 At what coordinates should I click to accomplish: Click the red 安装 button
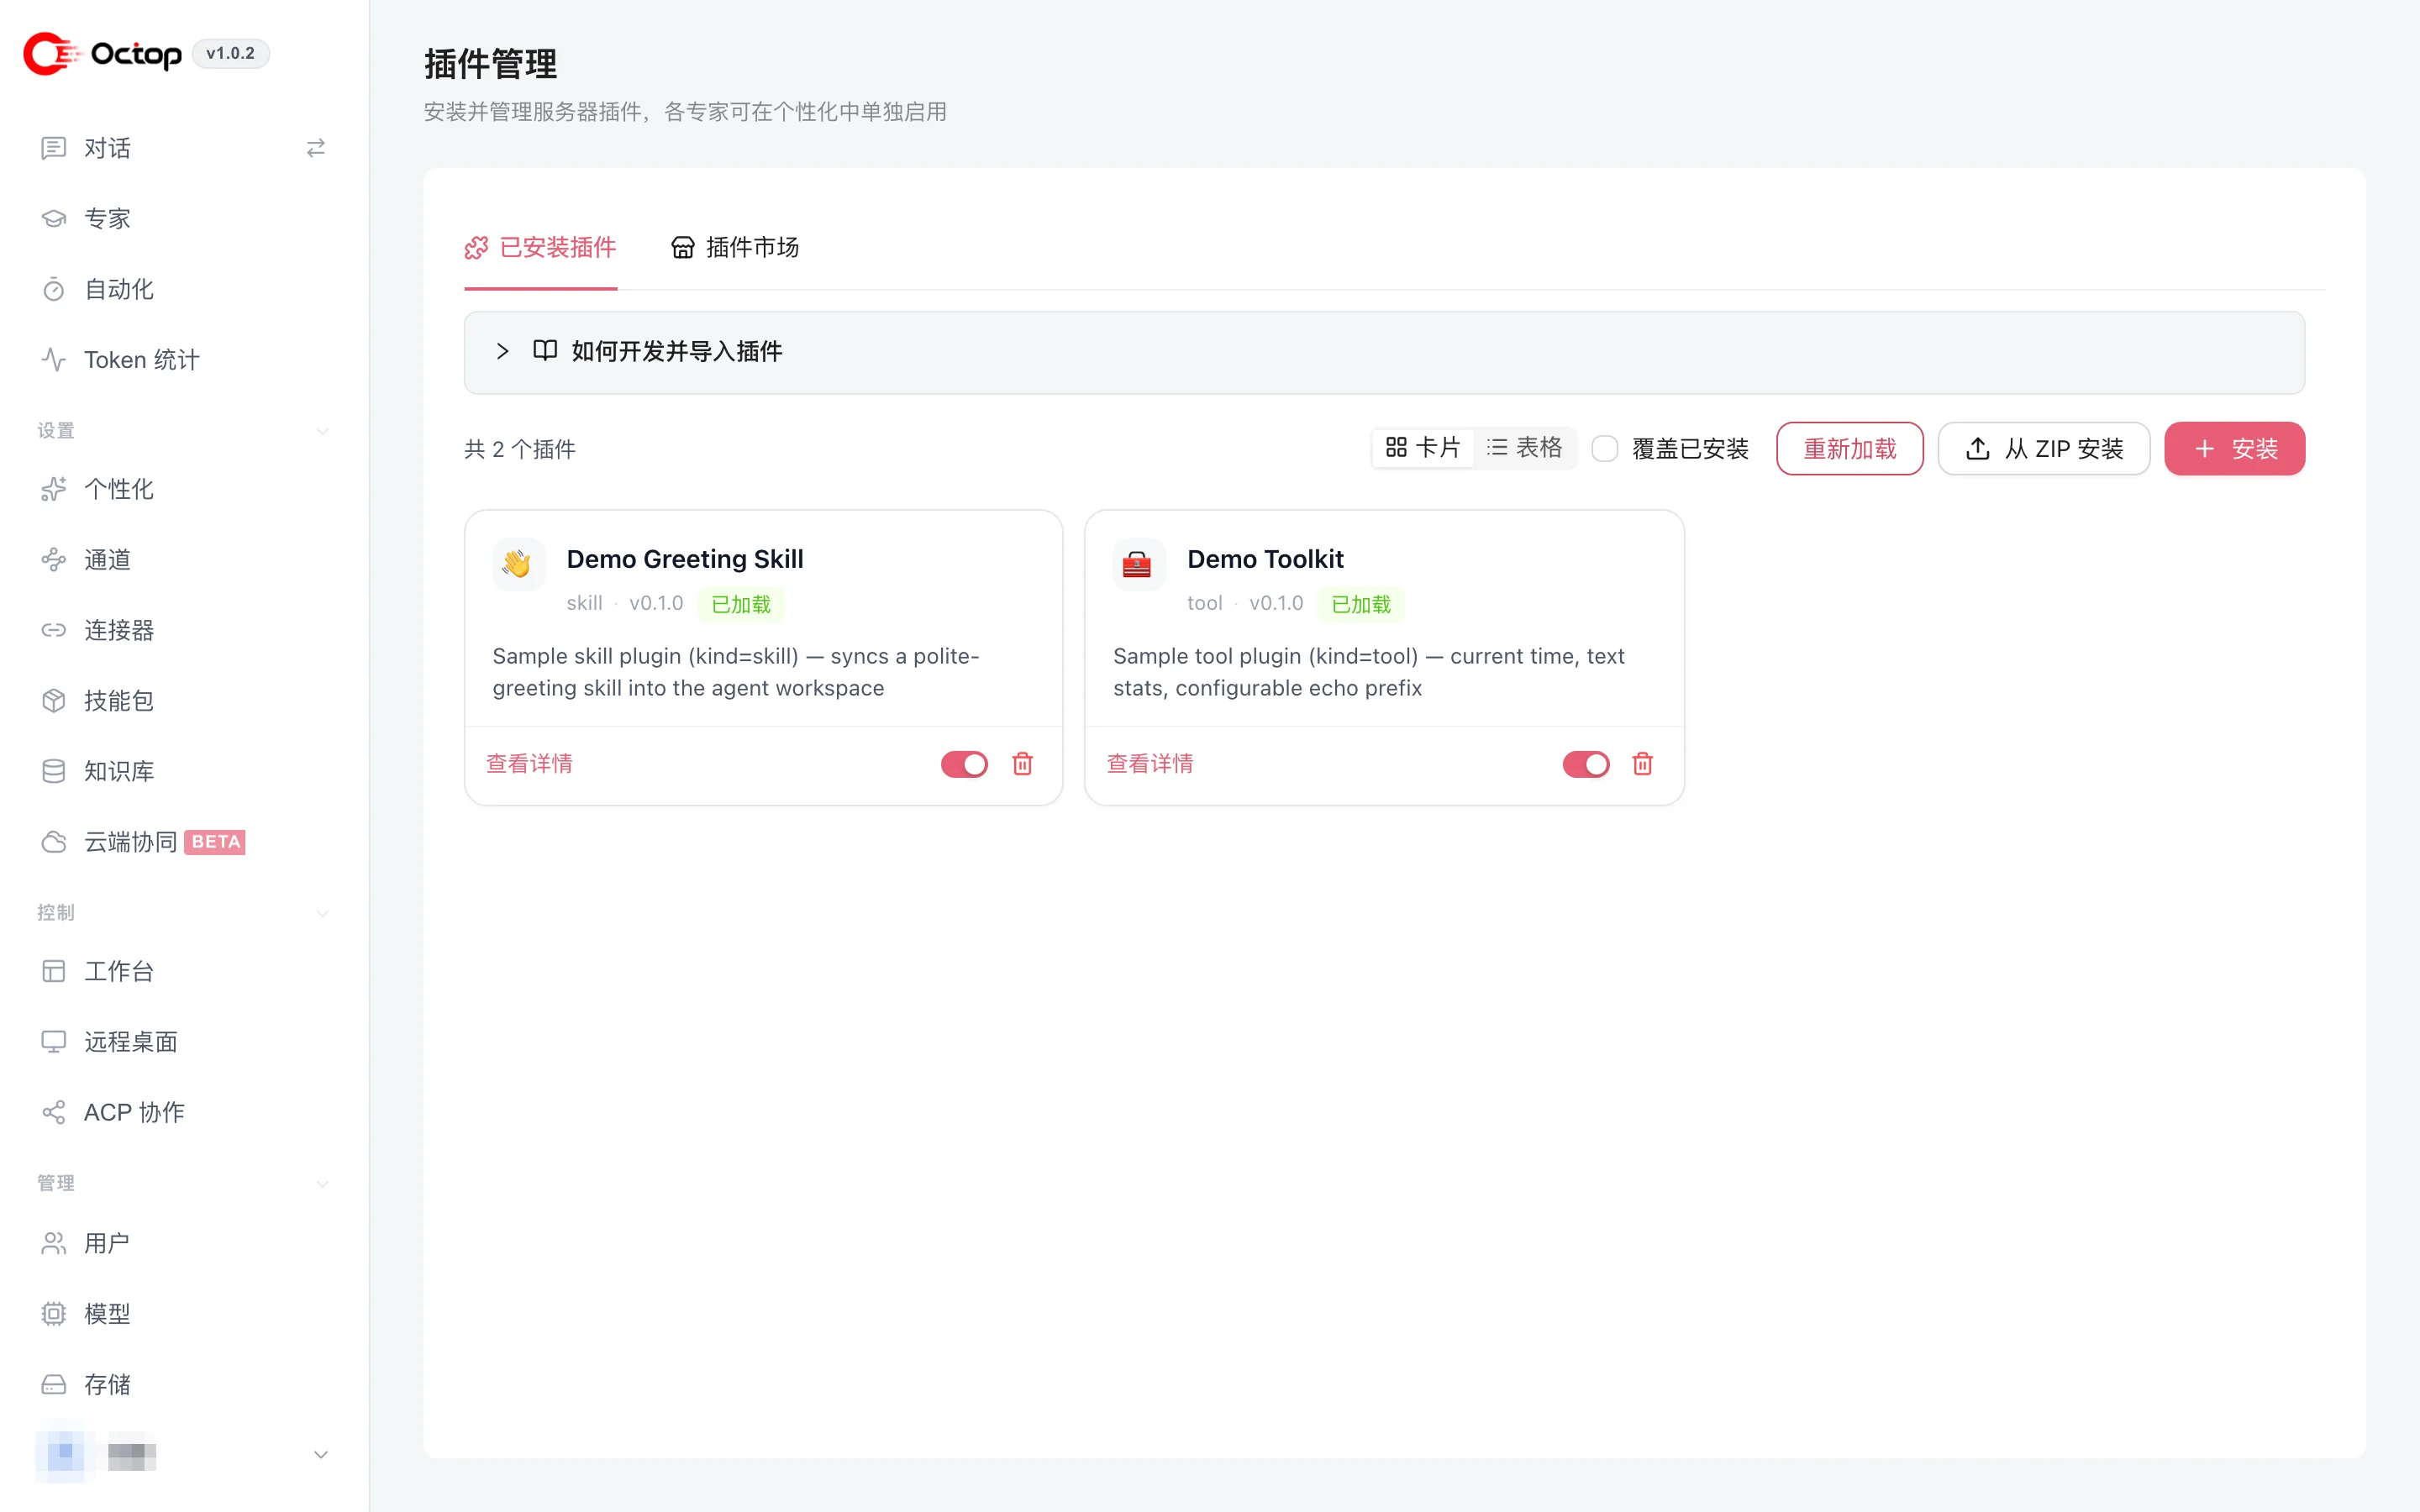[2234, 449]
